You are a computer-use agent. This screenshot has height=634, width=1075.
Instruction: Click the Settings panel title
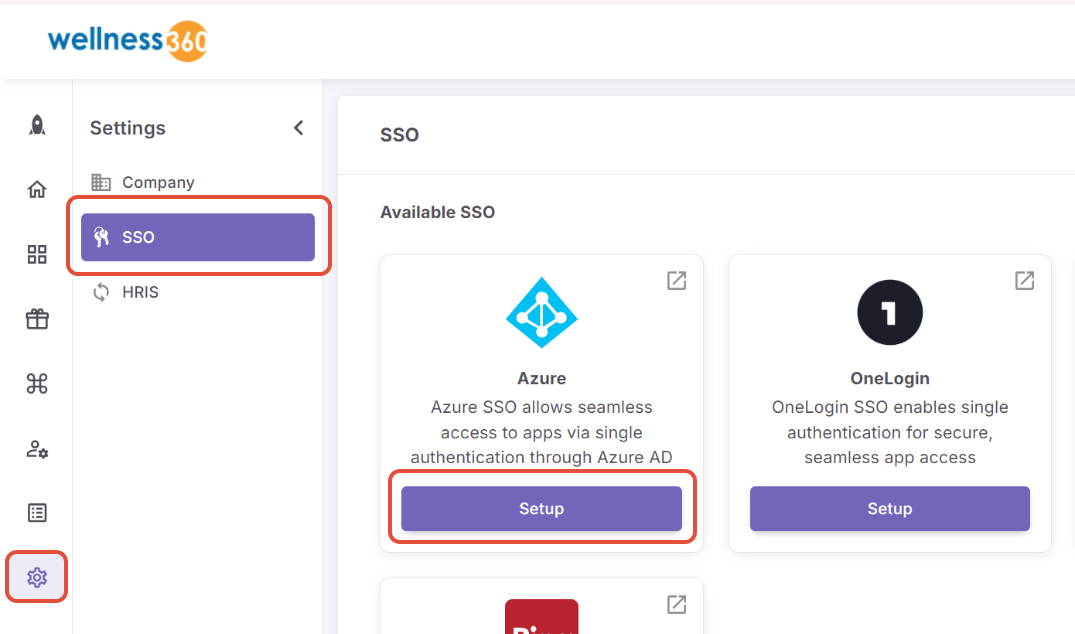(128, 128)
